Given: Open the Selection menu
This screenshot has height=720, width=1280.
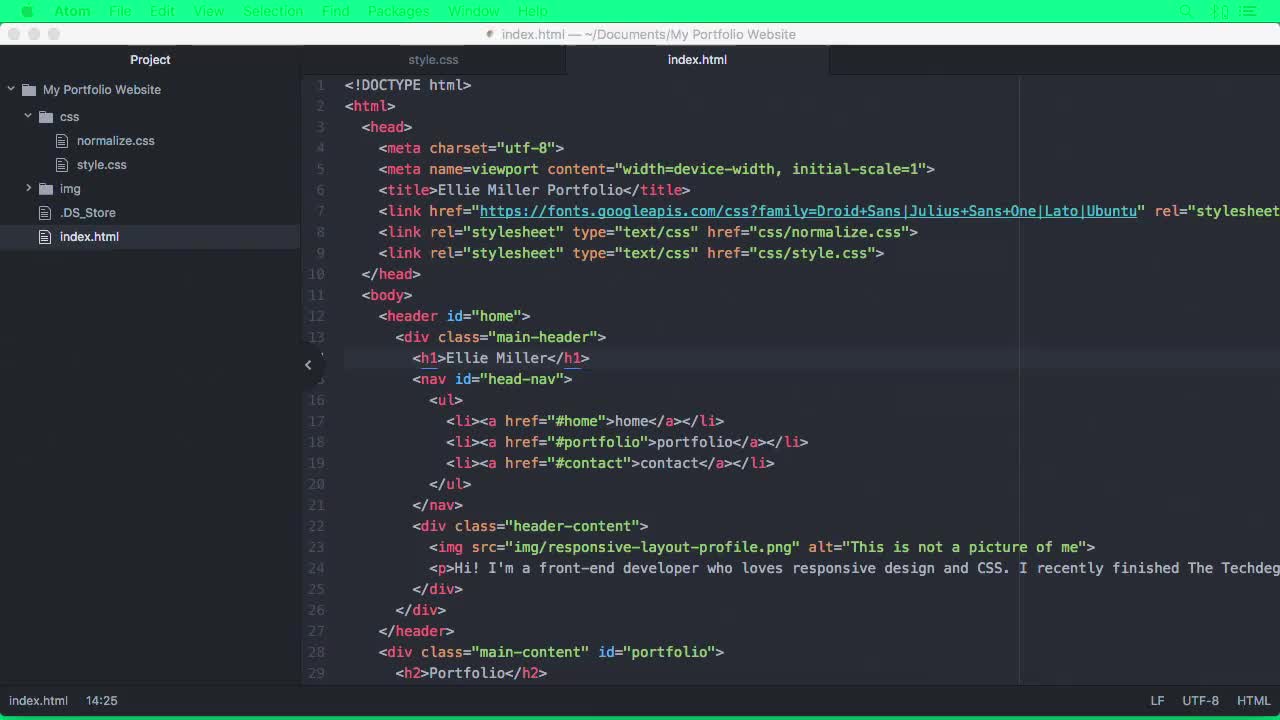Looking at the screenshot, I should click(272, 11).
